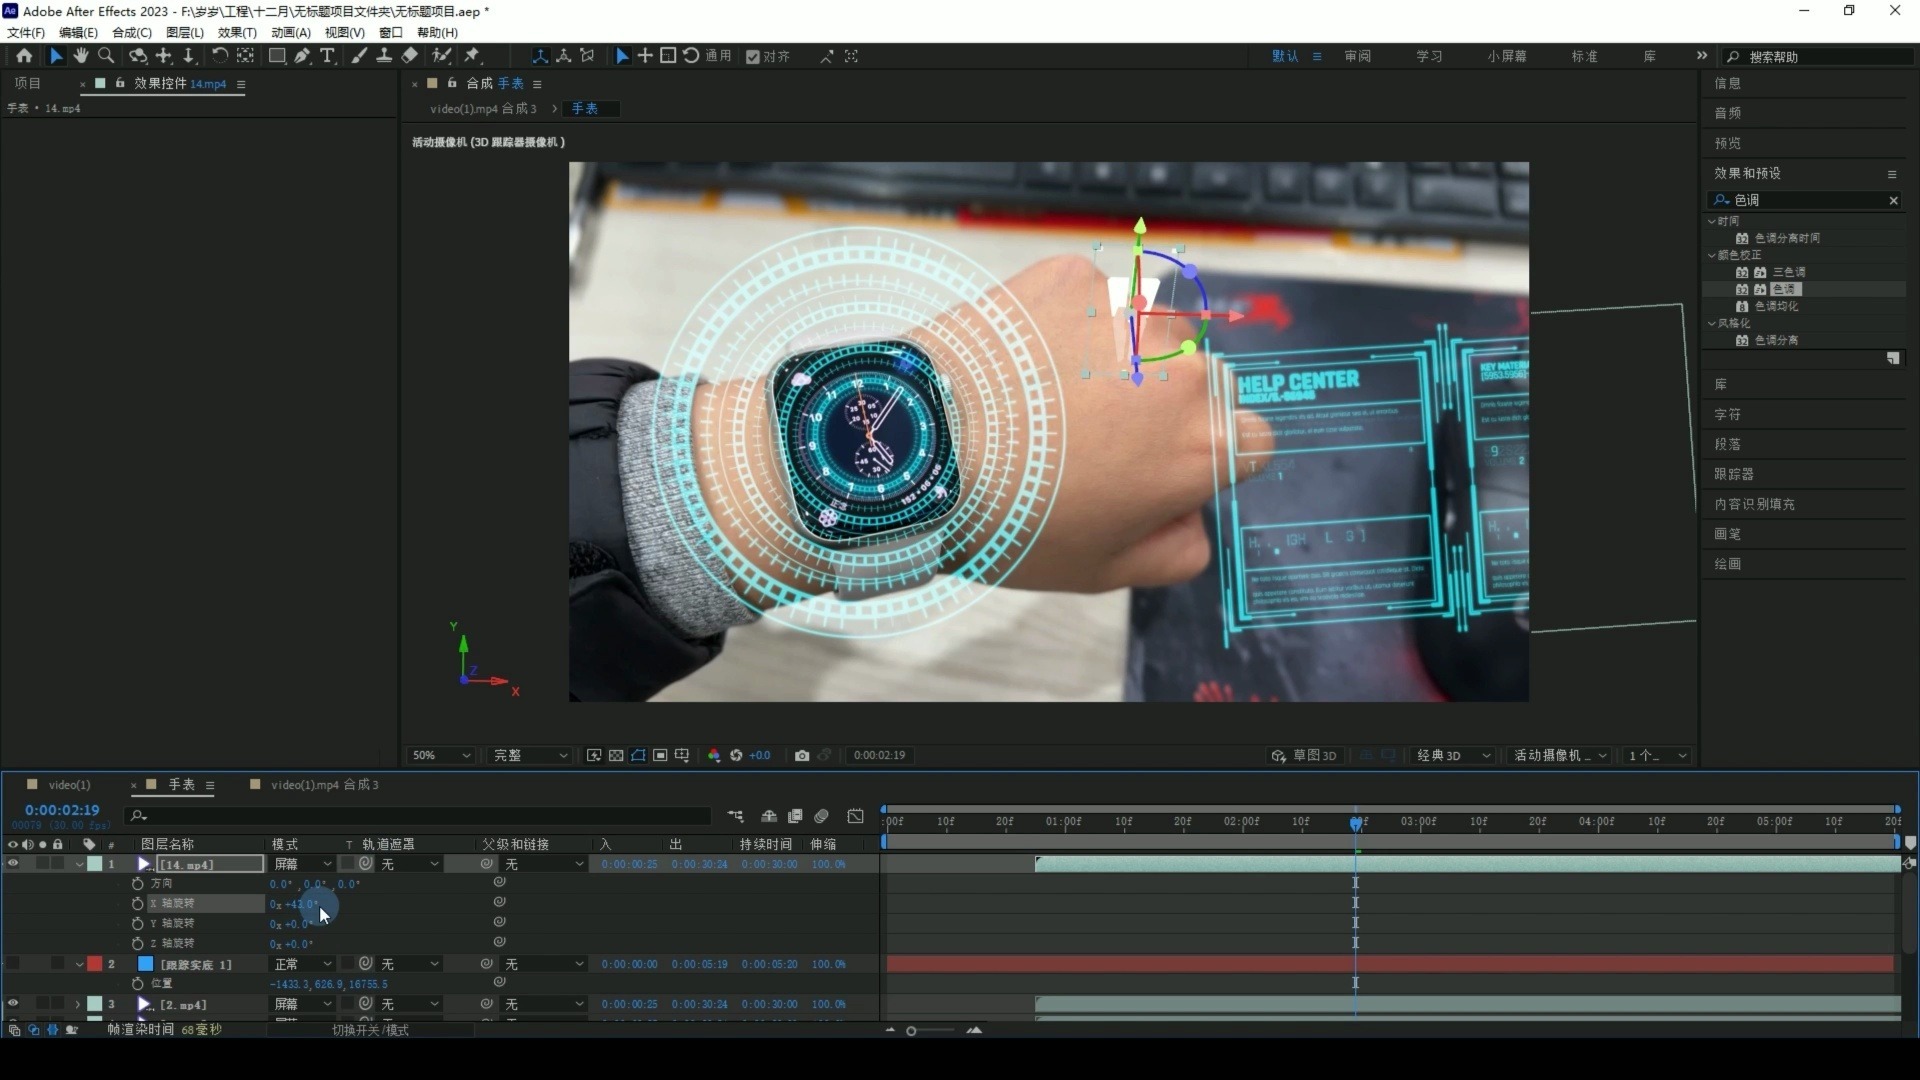Select the Clone Stamp tool

click(x=383, y=56)
